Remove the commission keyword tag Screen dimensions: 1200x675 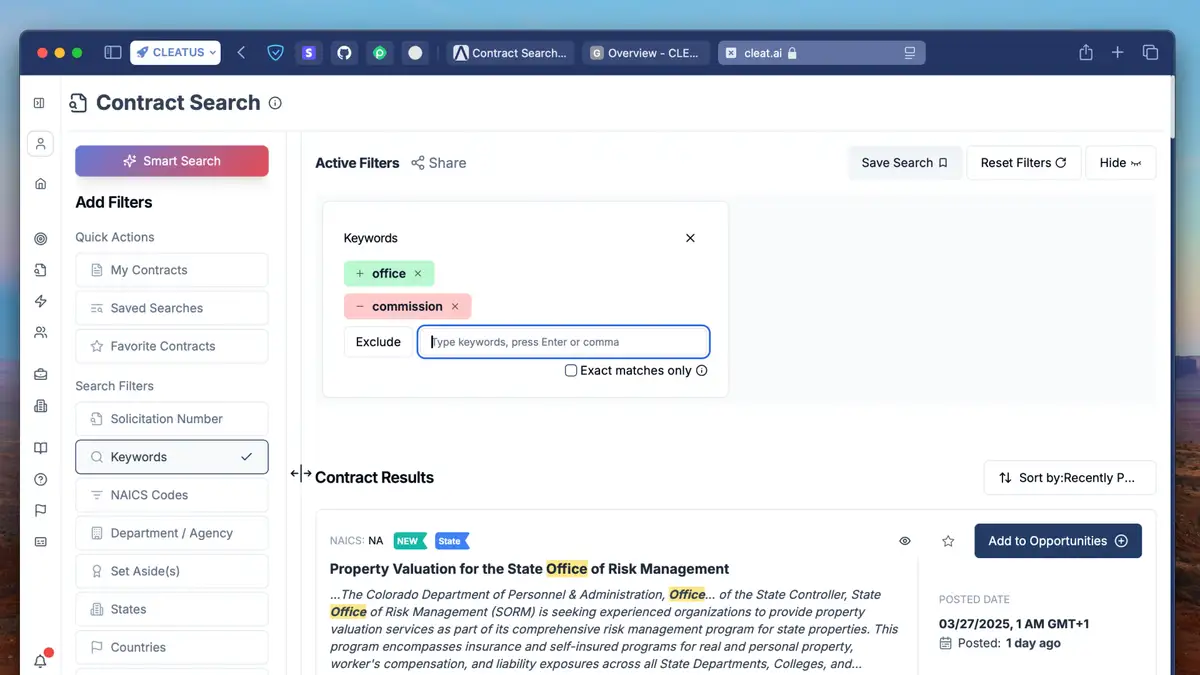click(455, 307)
